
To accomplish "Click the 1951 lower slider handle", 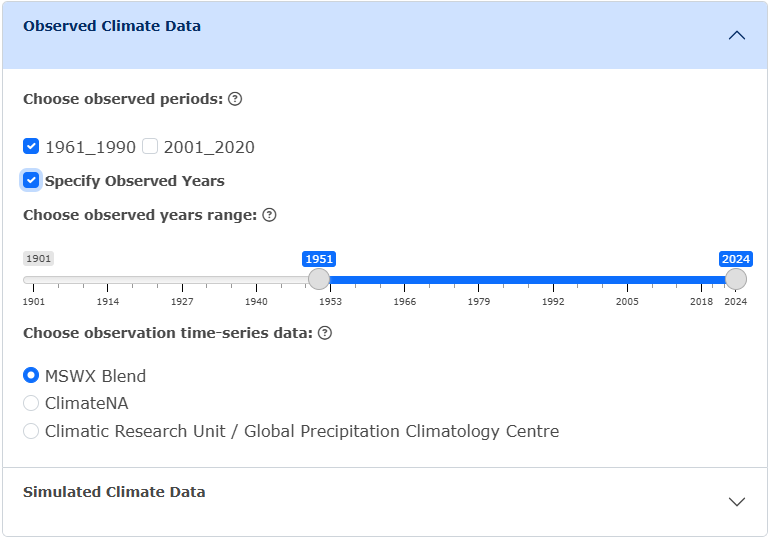I will (319, 279).
